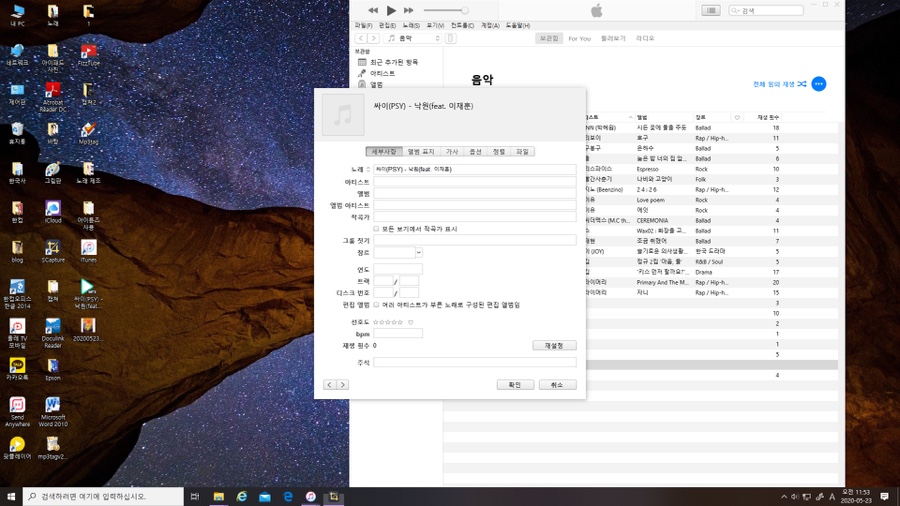Image resolution: width=900 pixels, height=506 pixels.
Task: Click the 취소 cancel button
Action: (x=557, y=384)
